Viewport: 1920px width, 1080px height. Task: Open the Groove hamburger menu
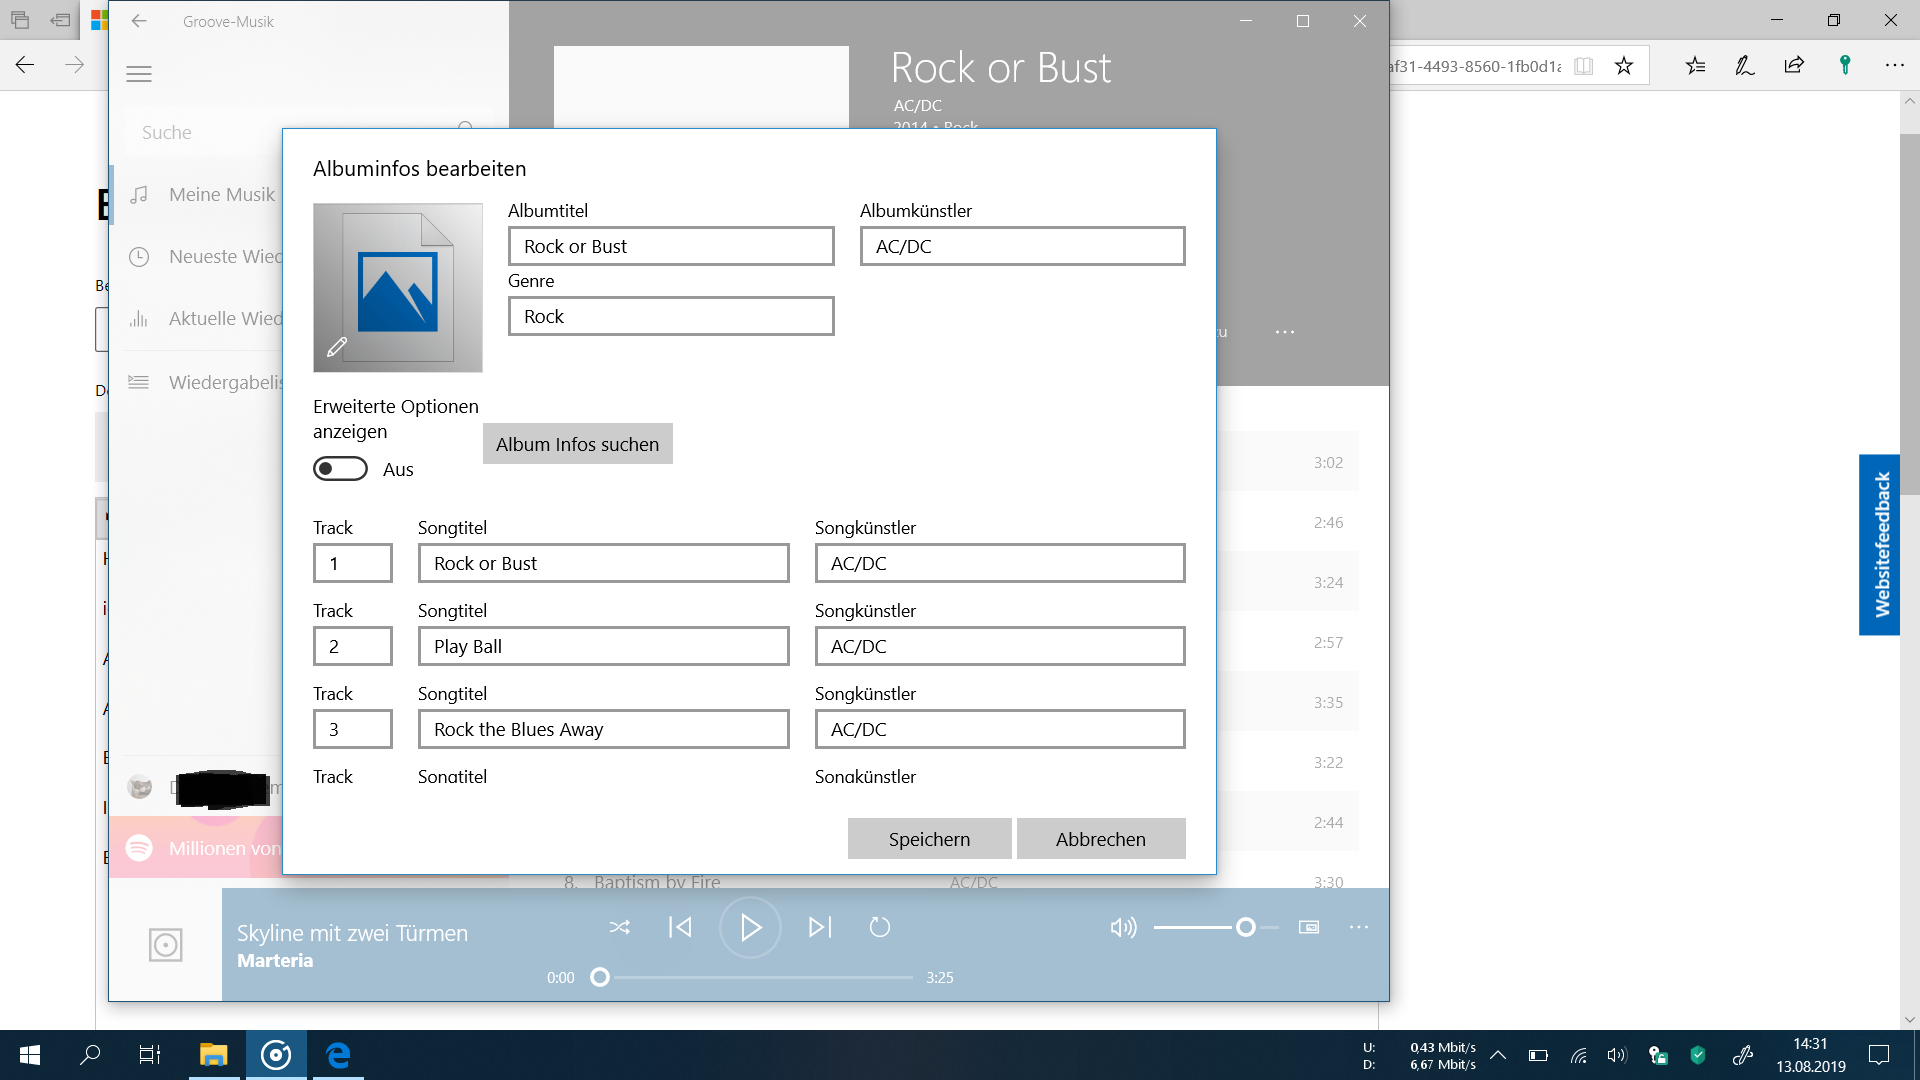tap(139, 74)
